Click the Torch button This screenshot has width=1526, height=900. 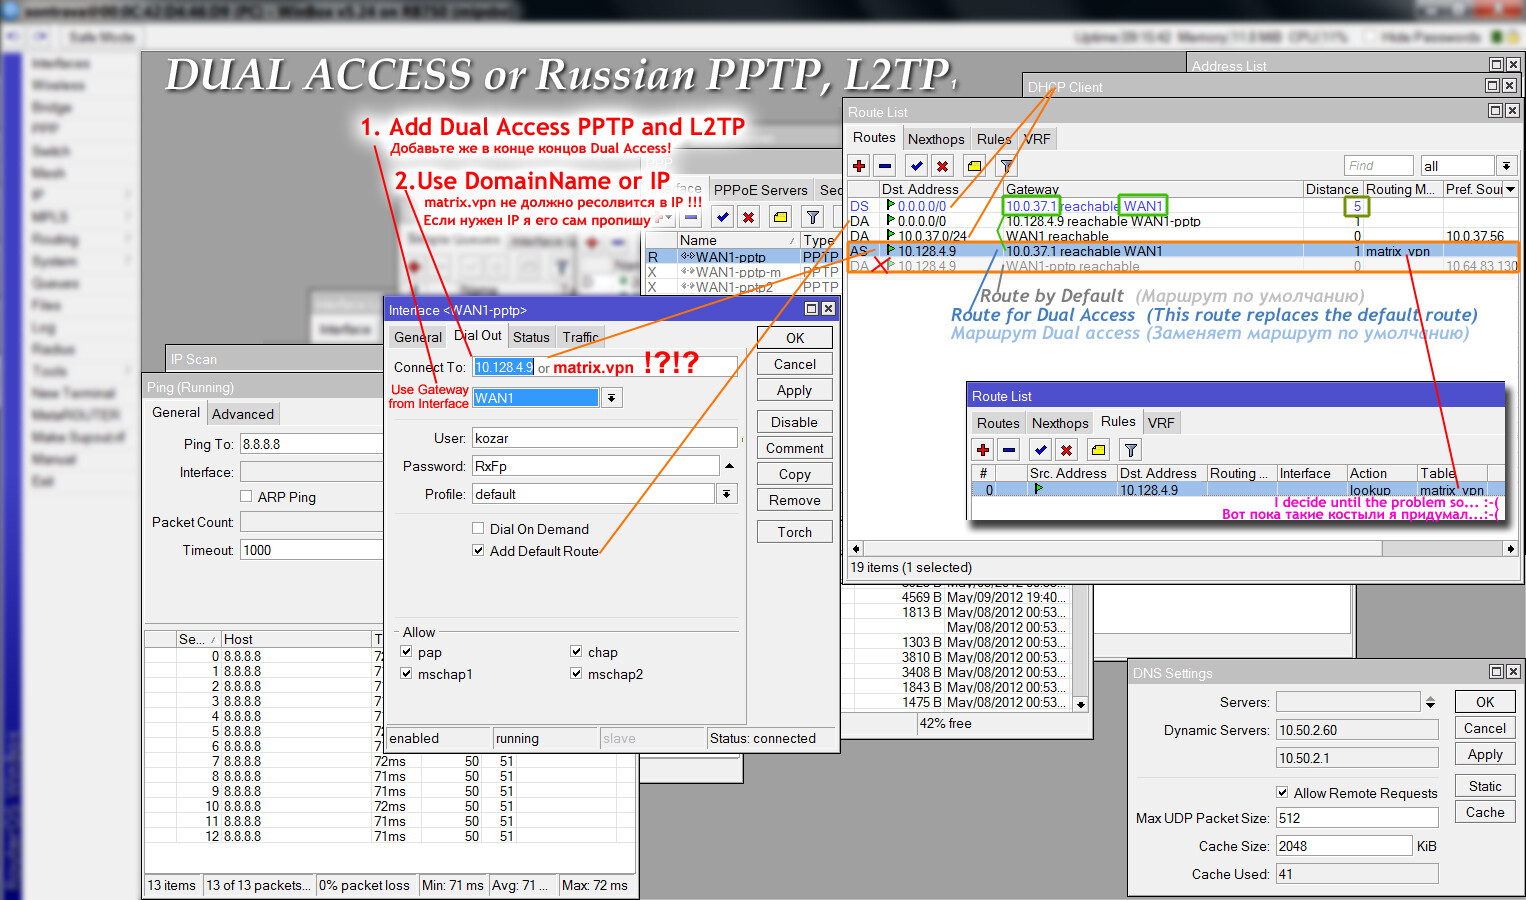click(x=794, y=531)
